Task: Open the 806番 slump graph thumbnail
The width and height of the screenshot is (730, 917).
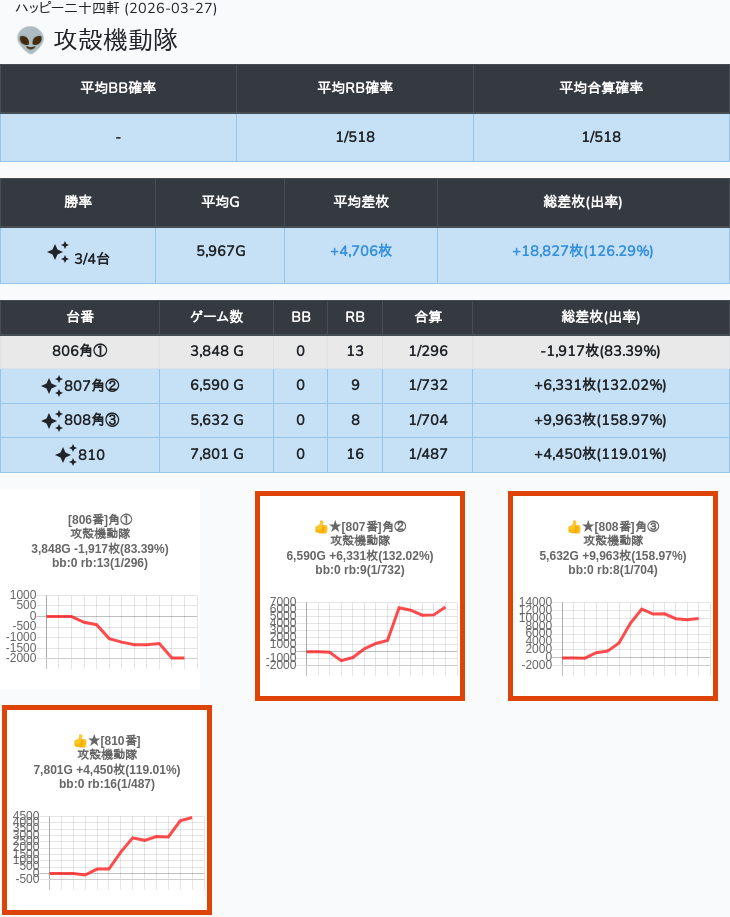Action: [100, 628]
